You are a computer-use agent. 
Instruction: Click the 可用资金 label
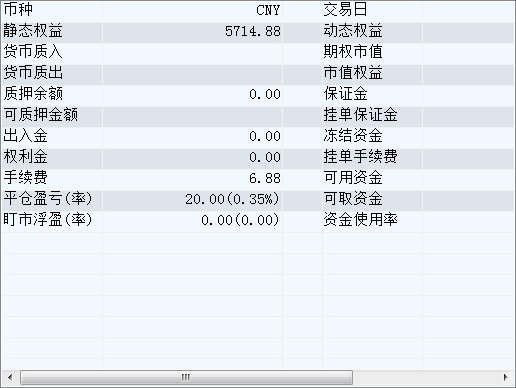353,178
